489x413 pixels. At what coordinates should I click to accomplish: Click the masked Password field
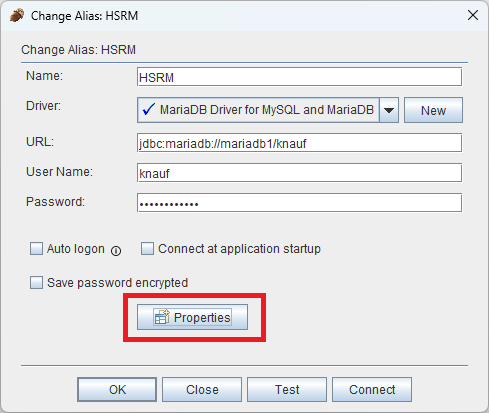coord(299,203)
